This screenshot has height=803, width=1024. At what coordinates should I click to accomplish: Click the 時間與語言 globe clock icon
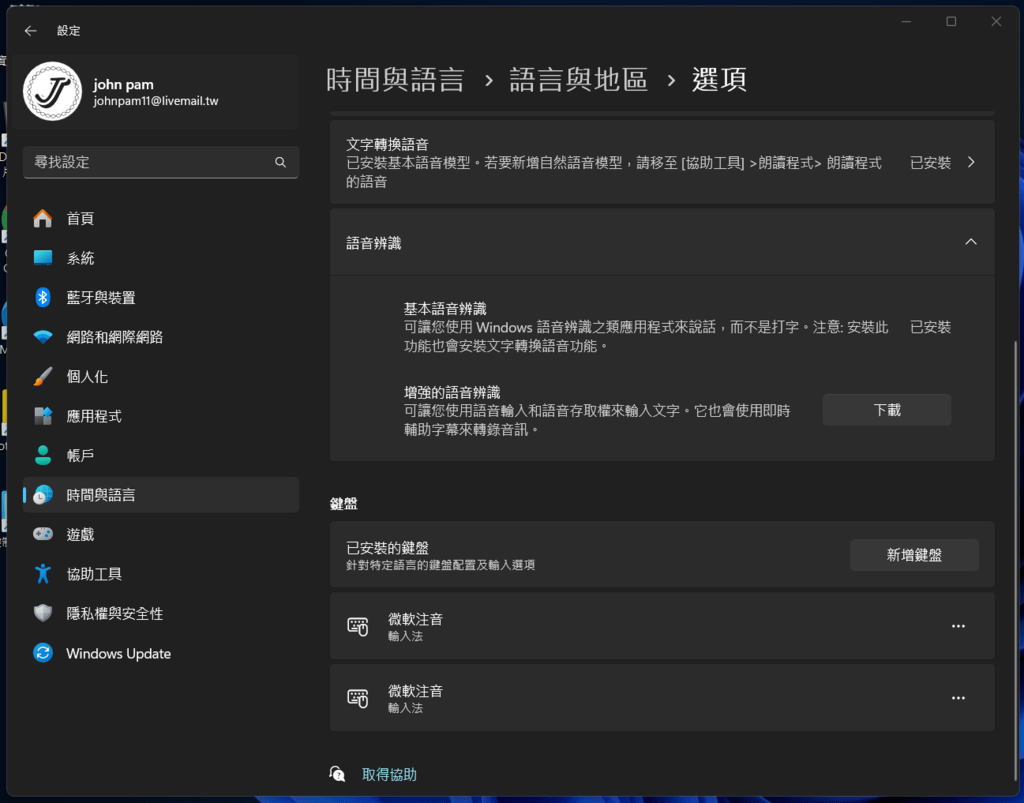pyautogui.click(x=43, y=495)
